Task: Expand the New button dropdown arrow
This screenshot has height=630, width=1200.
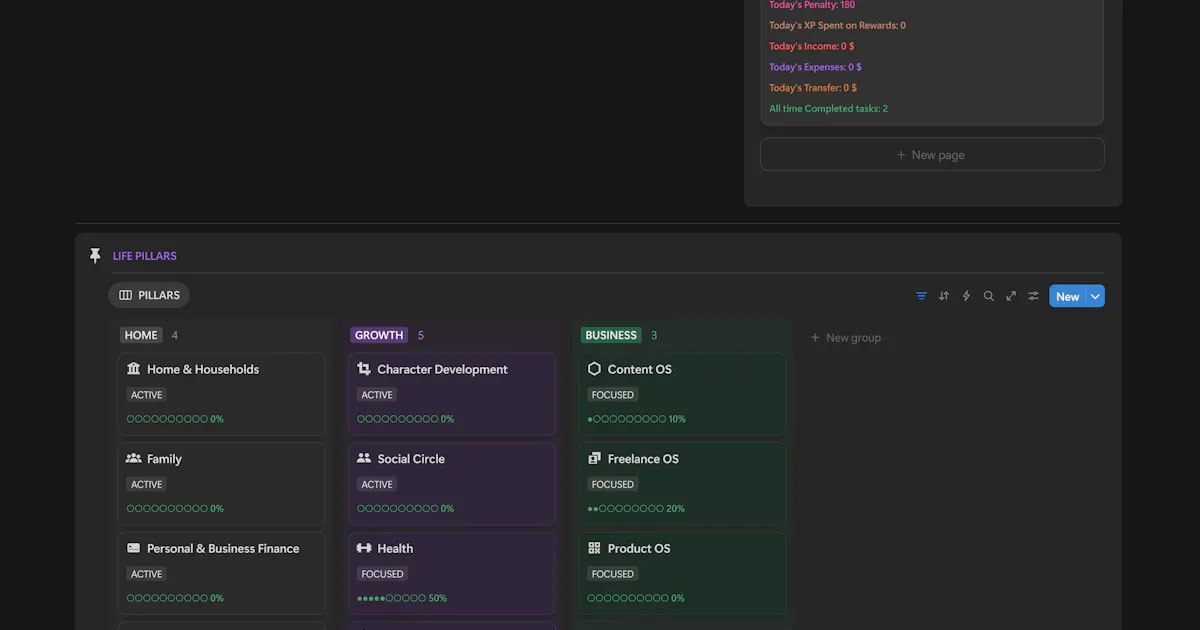Action: (1095, 296)
